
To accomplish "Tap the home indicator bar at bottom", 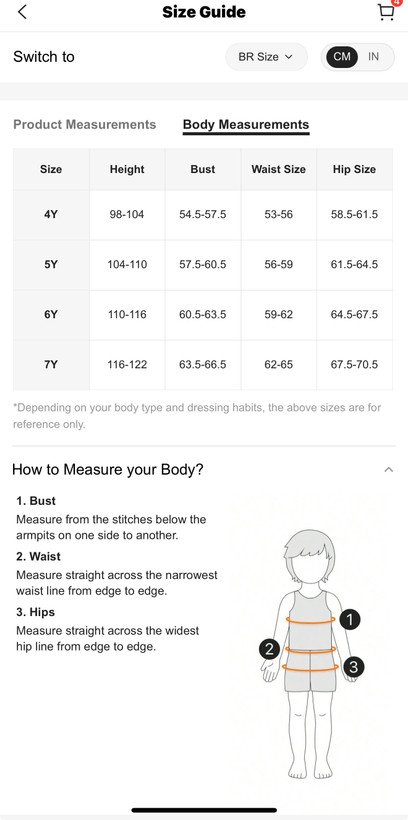I will click(204, 810).
